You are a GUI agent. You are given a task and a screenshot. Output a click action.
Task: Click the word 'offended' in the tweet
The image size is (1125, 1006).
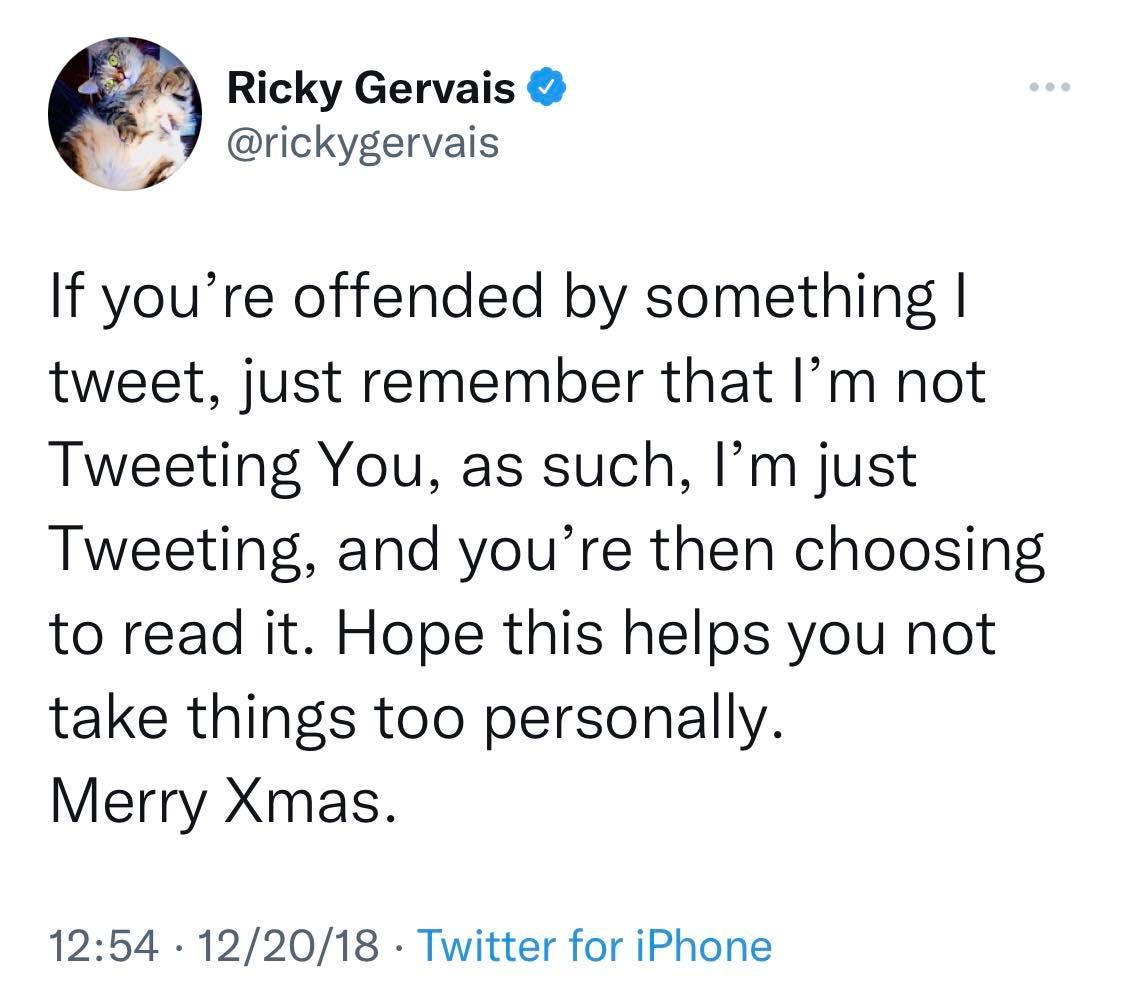tap(419, 297)
